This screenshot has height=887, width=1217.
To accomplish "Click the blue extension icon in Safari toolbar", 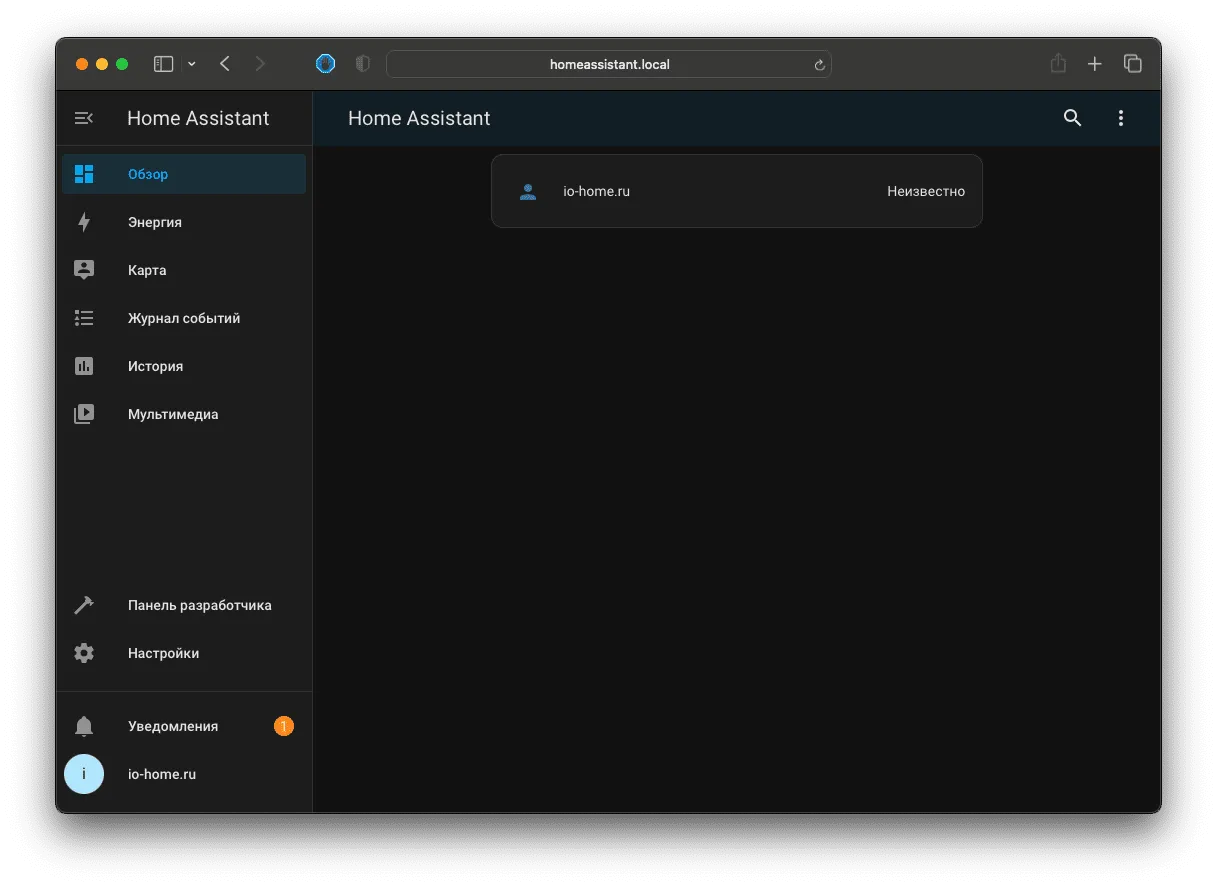I will (325, 64).
